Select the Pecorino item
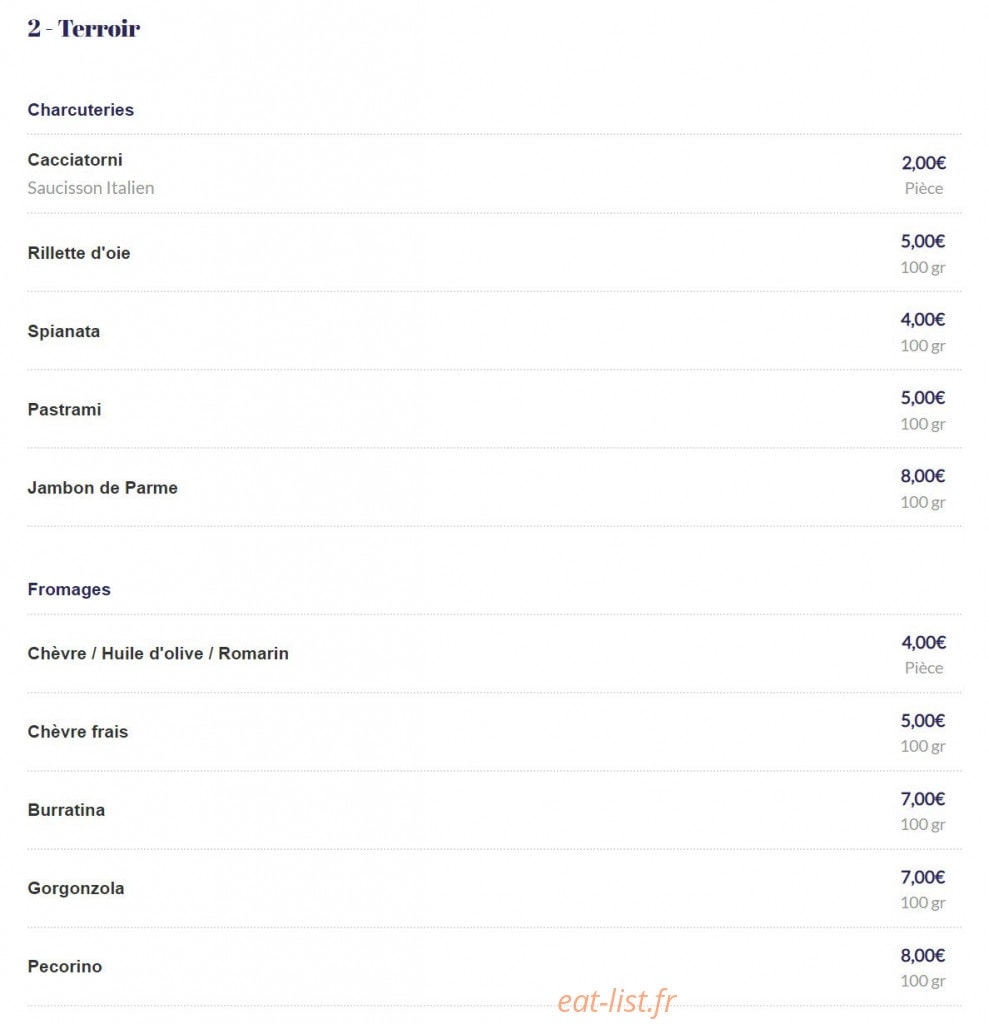Image resolution: width=989 pixels, height=1024 pixels. point(65,967)
